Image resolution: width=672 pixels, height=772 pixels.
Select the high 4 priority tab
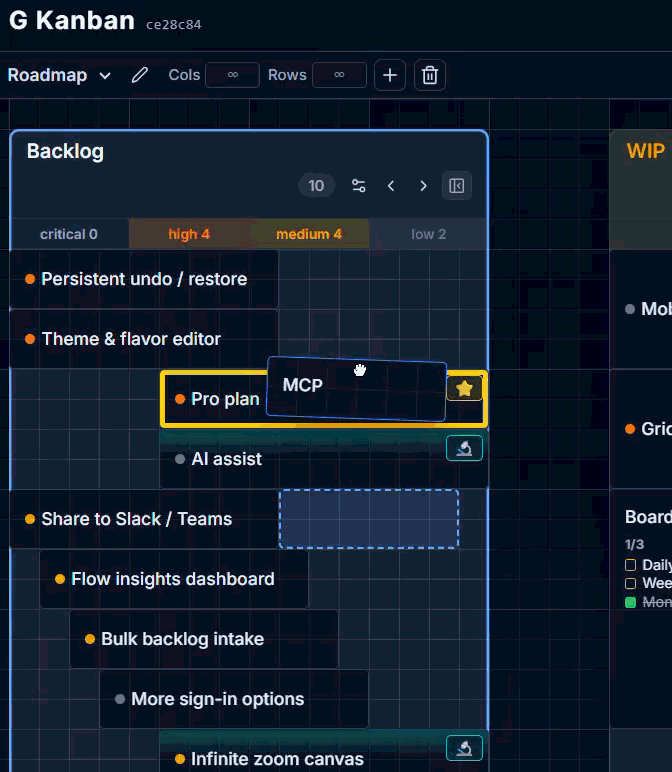pos(189,234)
